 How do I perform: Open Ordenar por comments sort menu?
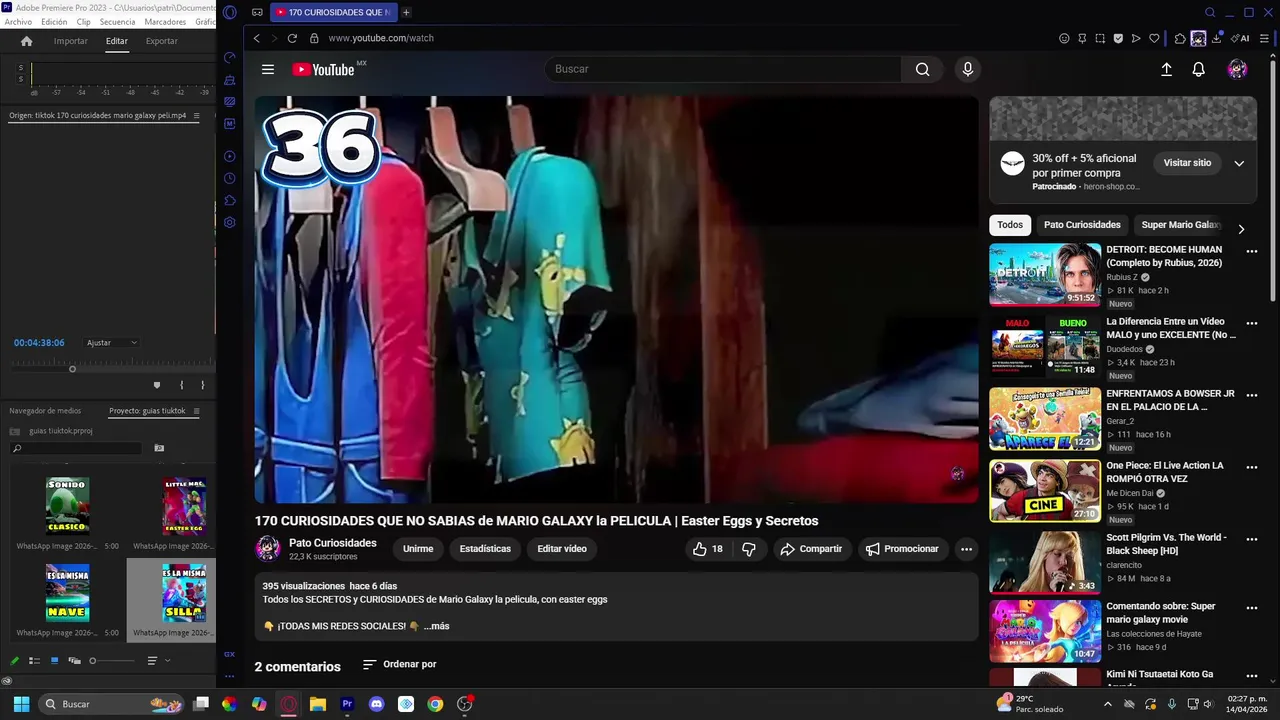[399, 664]
